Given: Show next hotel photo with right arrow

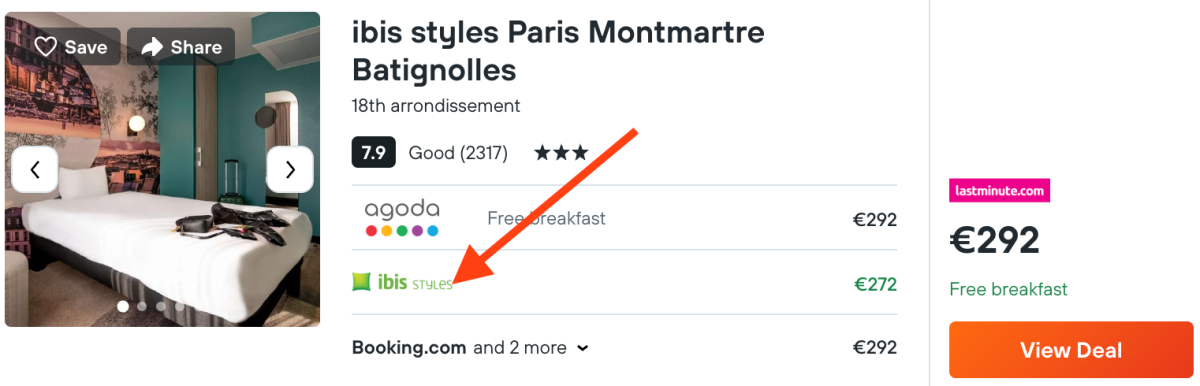Looking at the screenshot, I should pos(290,169).
